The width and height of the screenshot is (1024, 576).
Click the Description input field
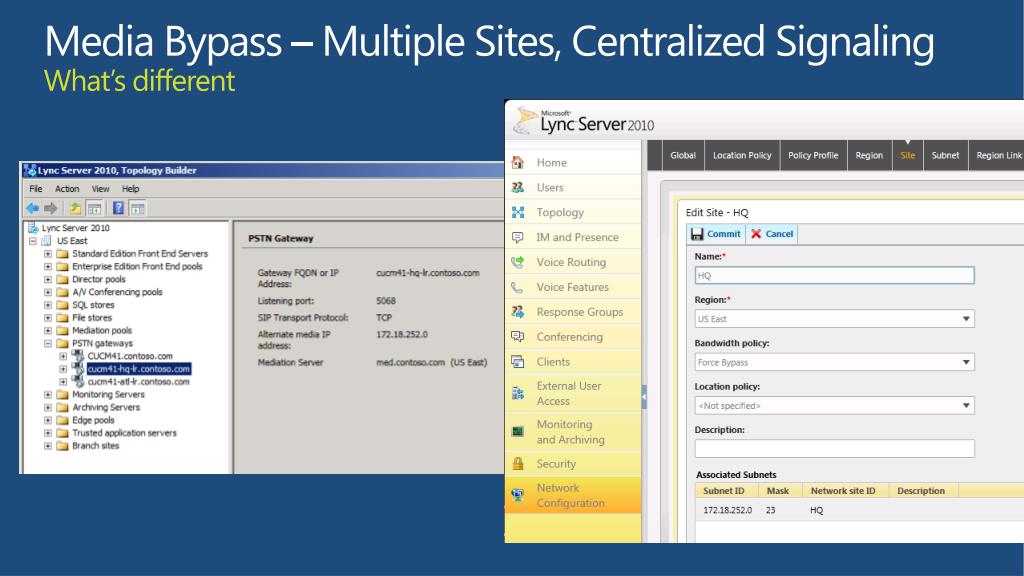click(834, 448)
